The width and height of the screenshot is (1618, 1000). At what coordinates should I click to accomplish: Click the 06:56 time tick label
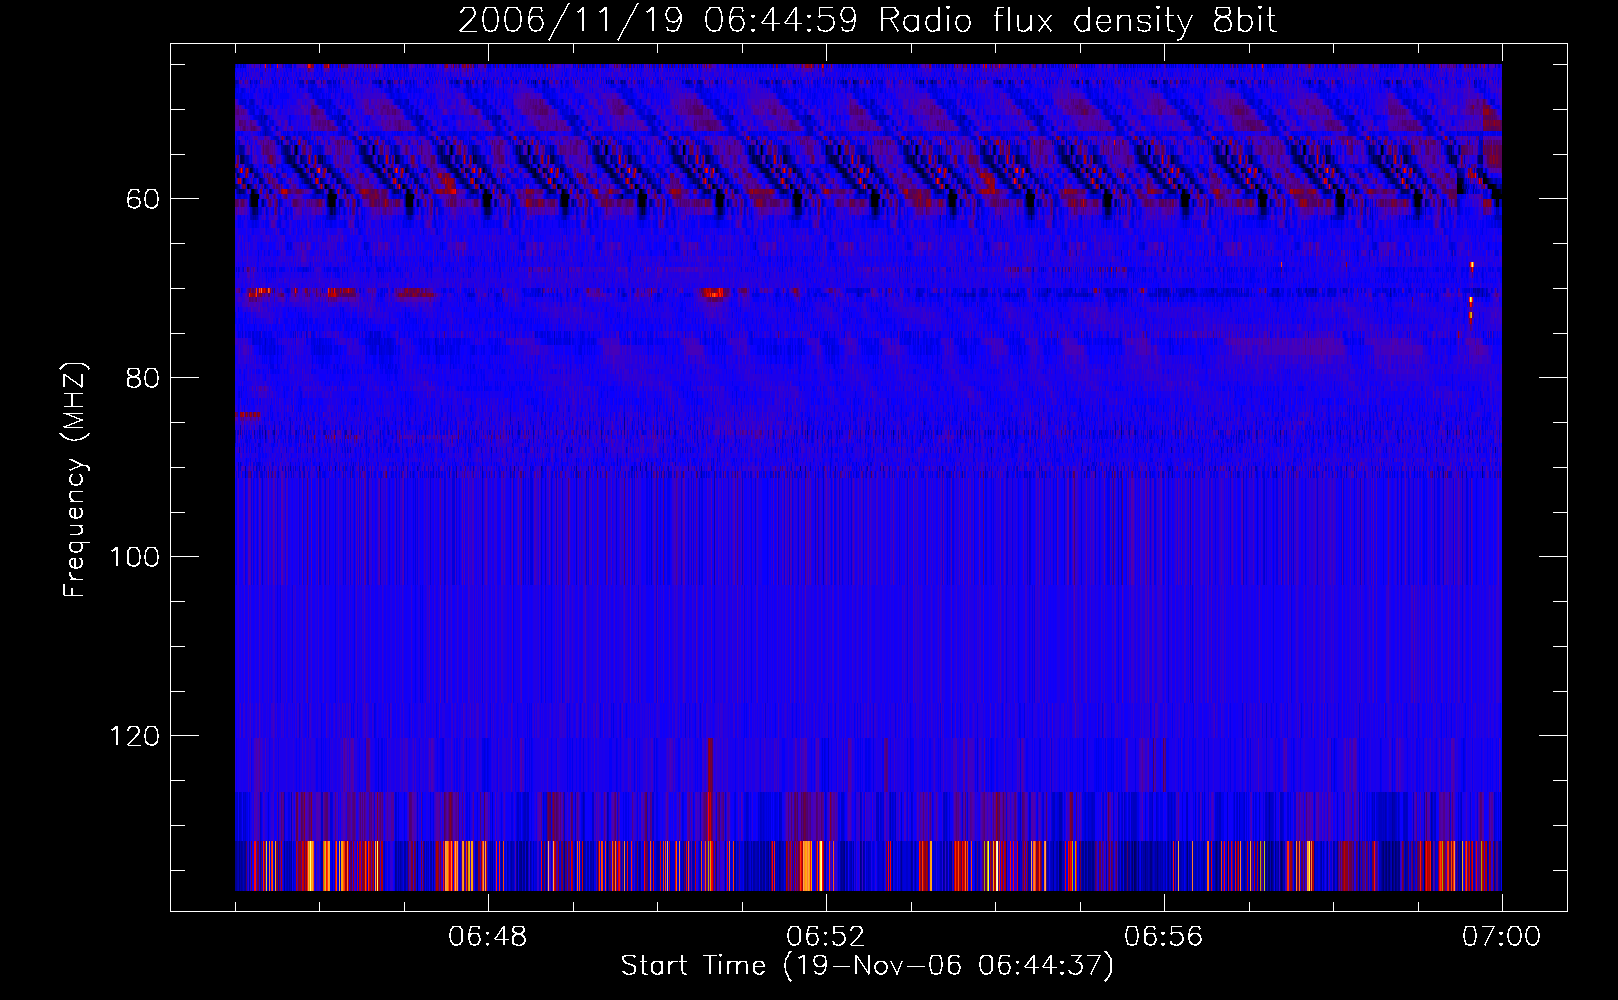[x=1164, y=937]
